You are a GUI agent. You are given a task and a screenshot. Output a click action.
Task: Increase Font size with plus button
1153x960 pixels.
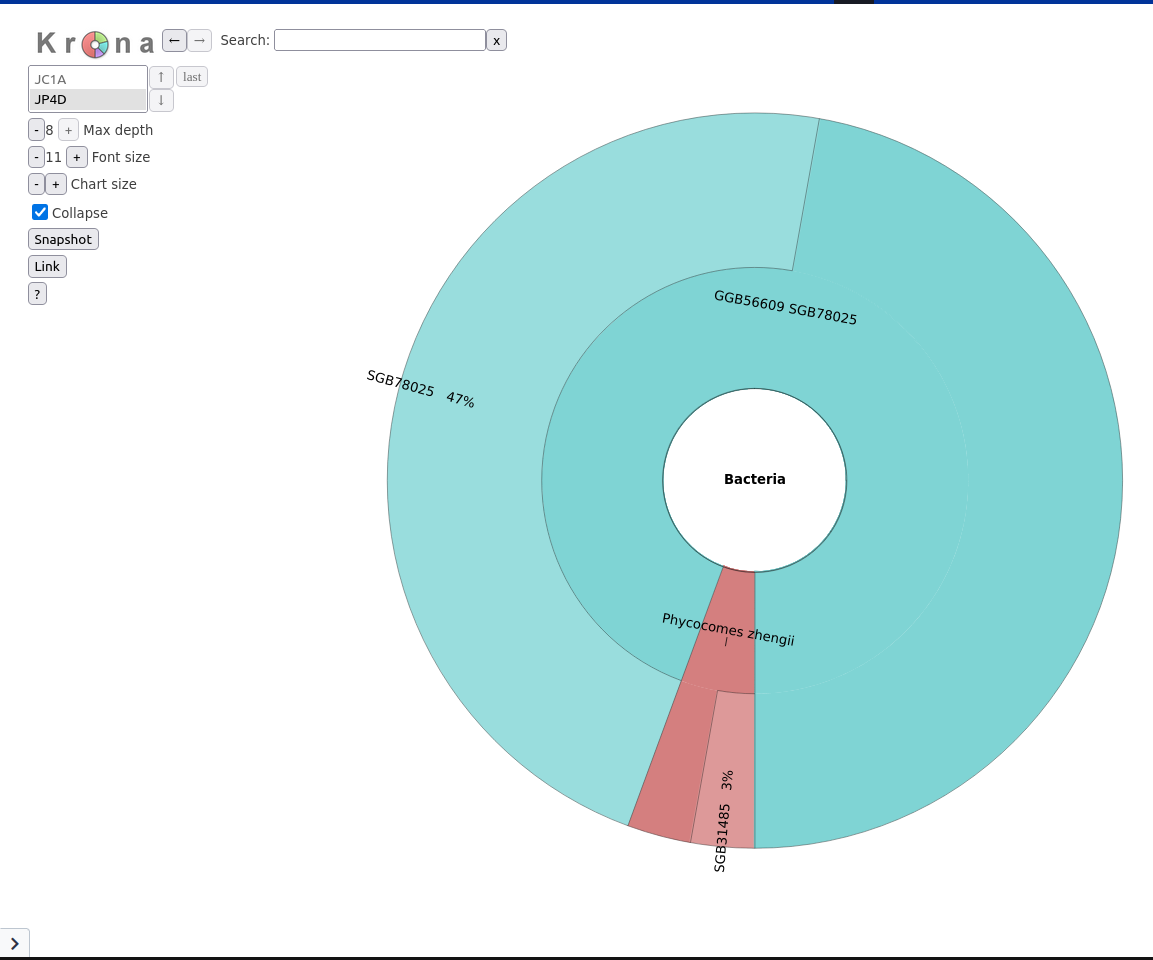pyautogui.click(x=77, y=157)
